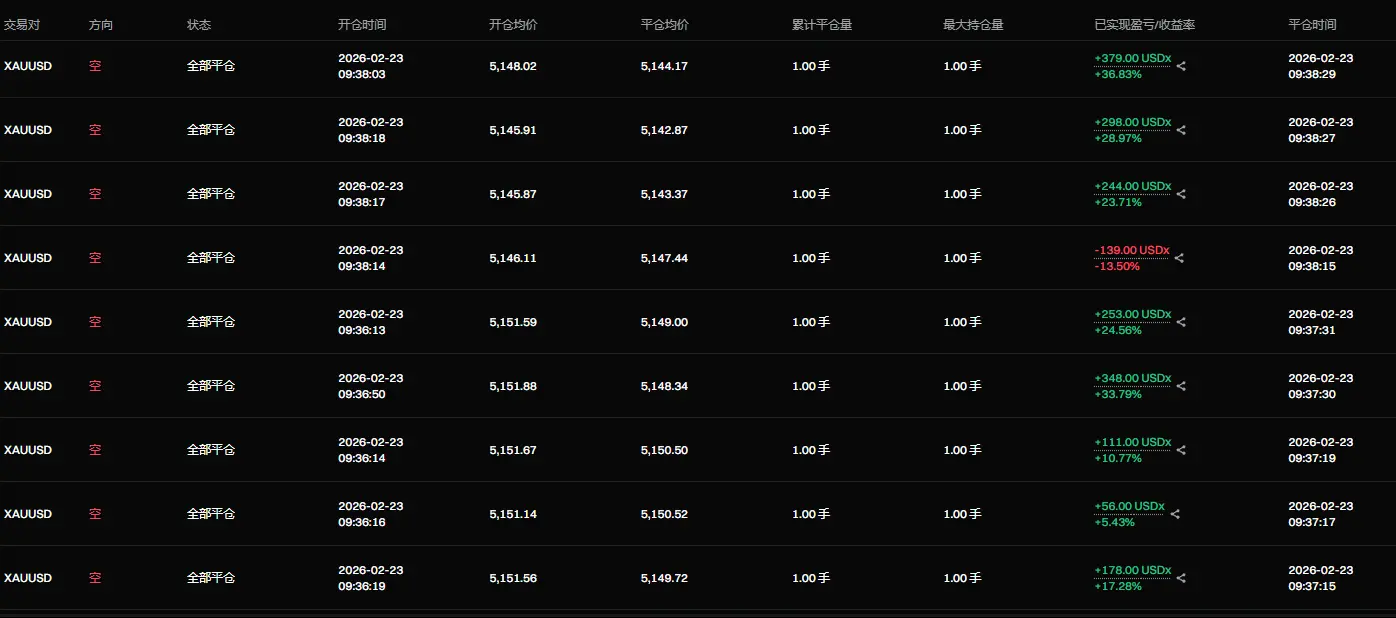
Task: Click XAUUSD in the first row
Action: [x=28, y=66]
